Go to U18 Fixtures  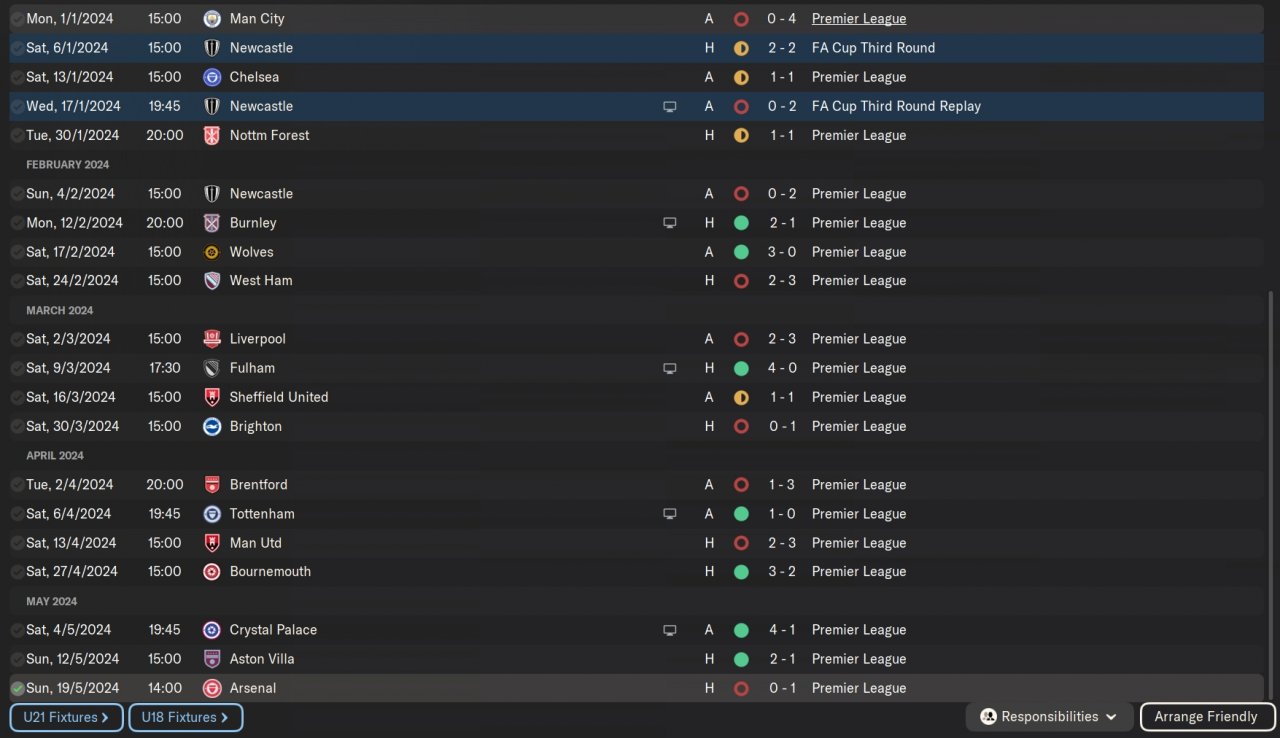point(185,717)
